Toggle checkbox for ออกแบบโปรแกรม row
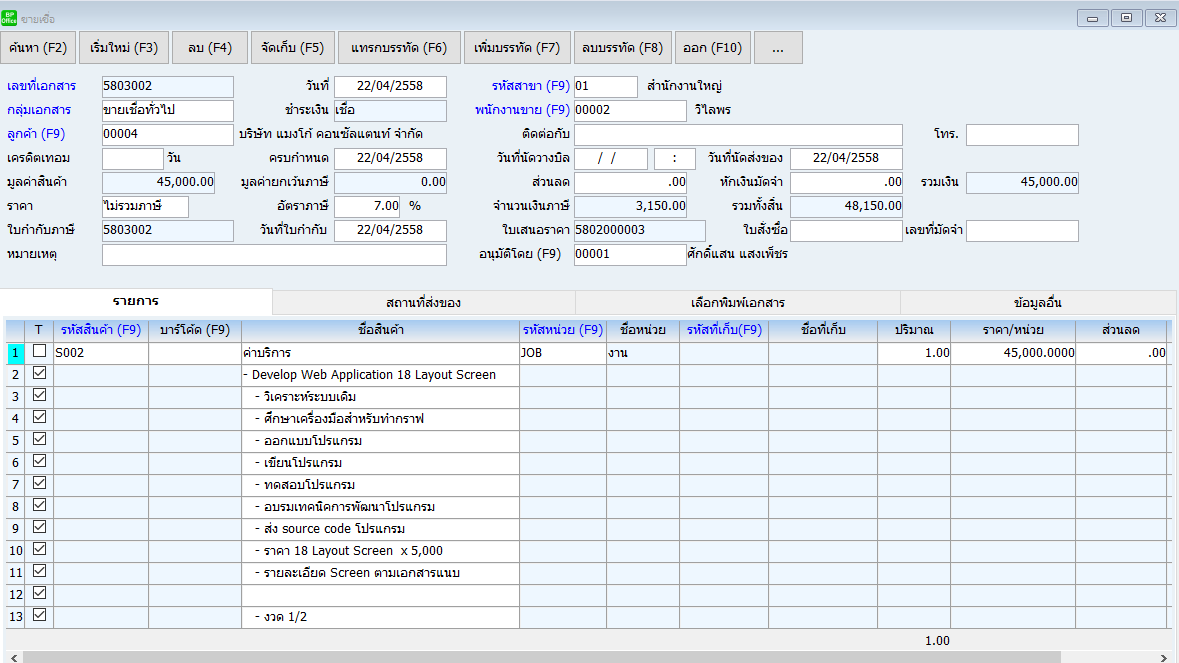 pos(39,439)
